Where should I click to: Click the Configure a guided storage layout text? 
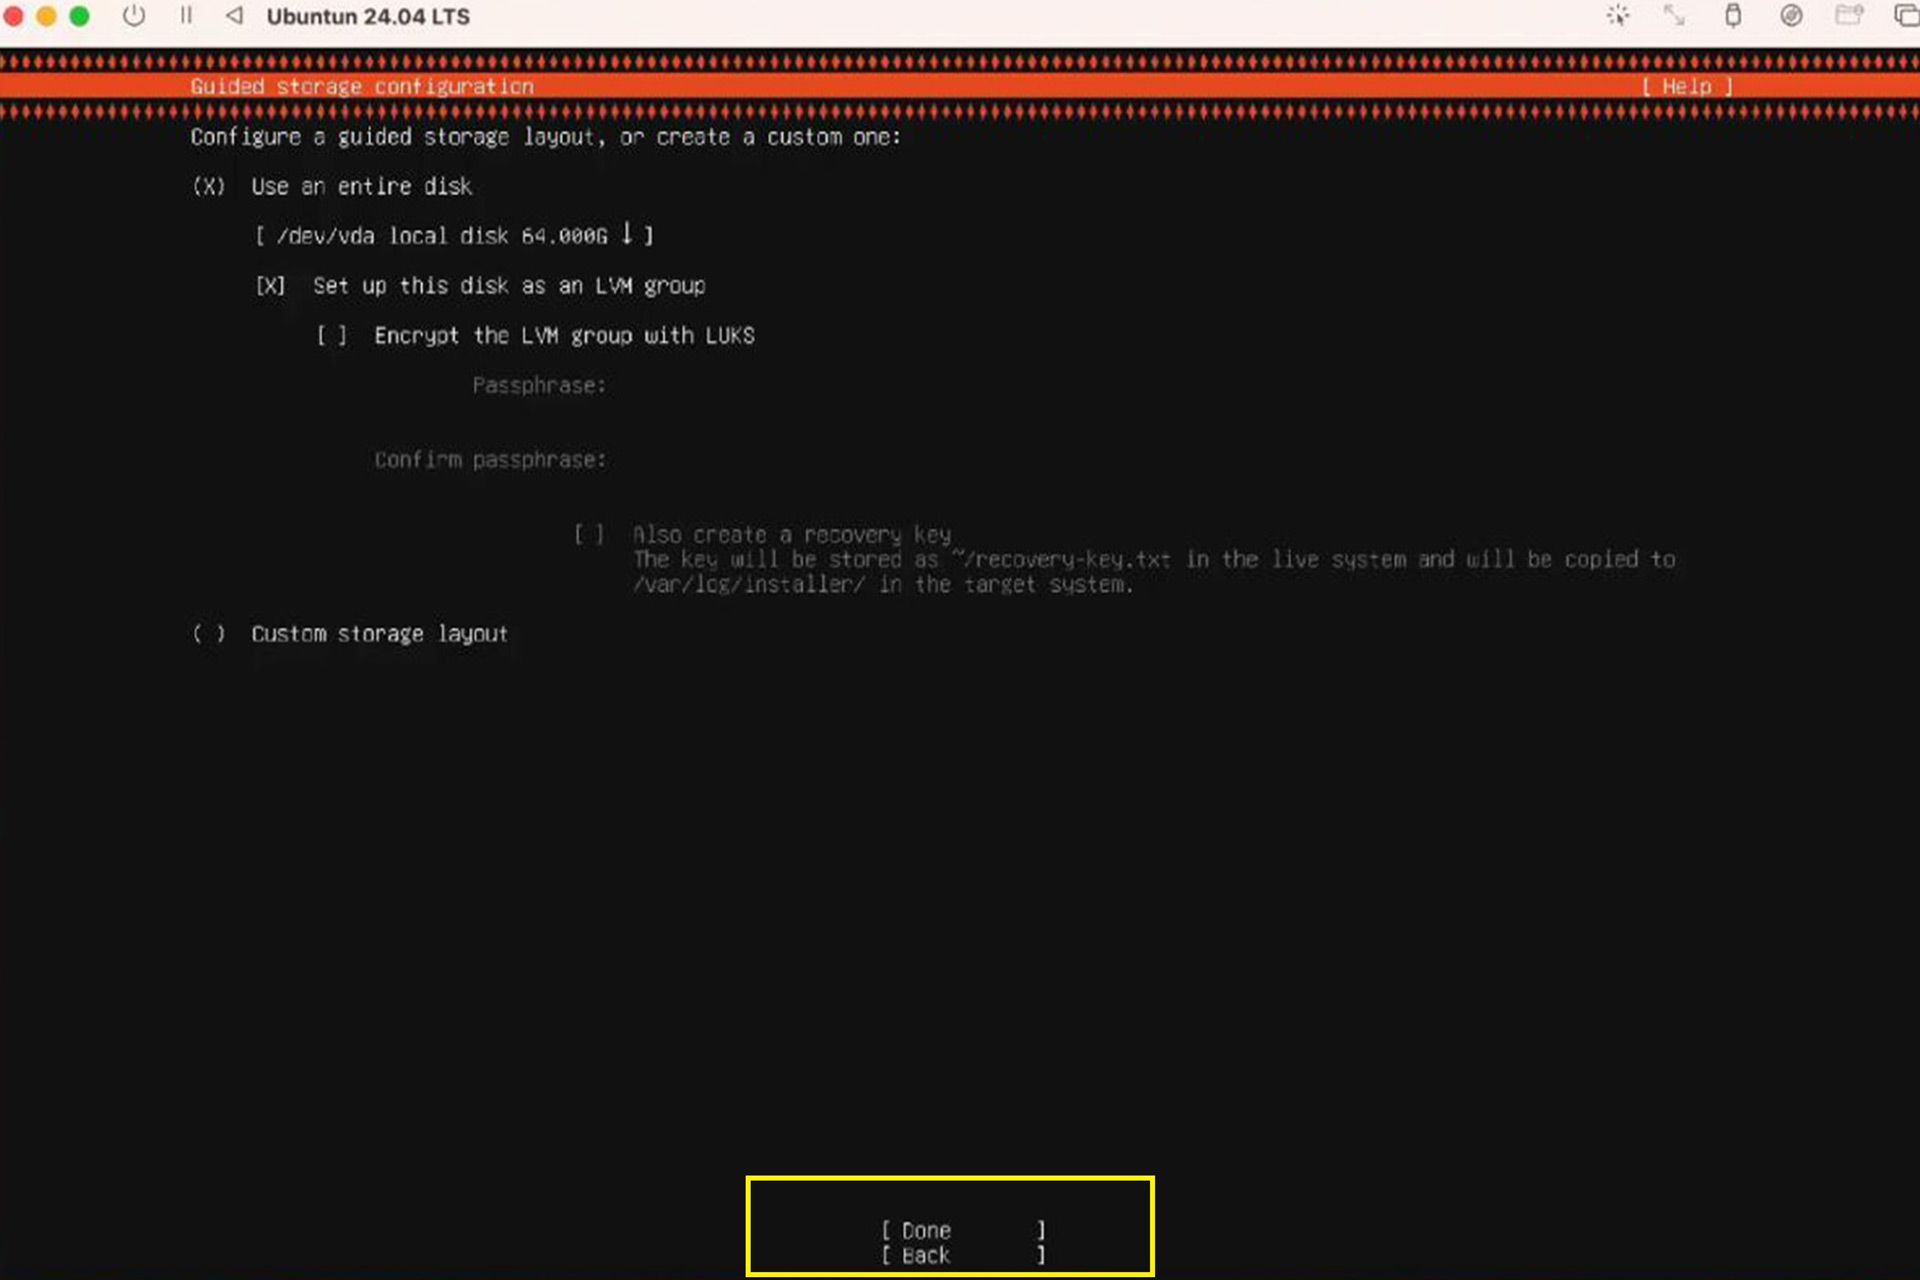pyautogui.click(x=545, y=137)
